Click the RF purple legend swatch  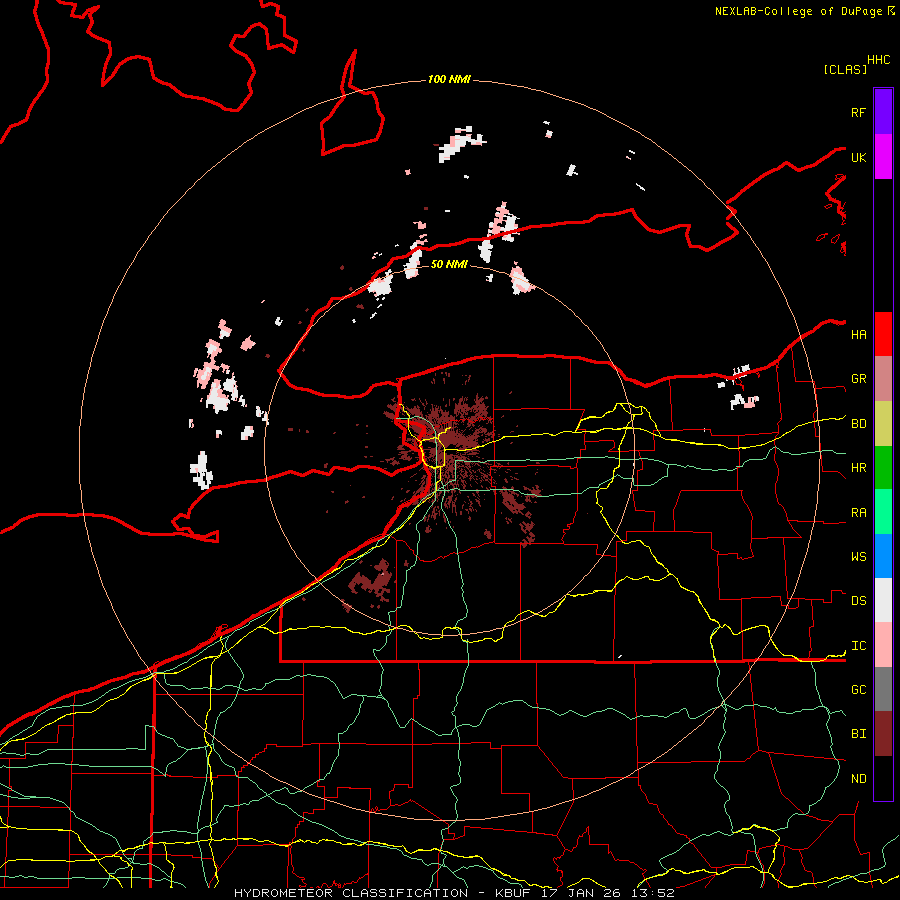tap(883, 111)
